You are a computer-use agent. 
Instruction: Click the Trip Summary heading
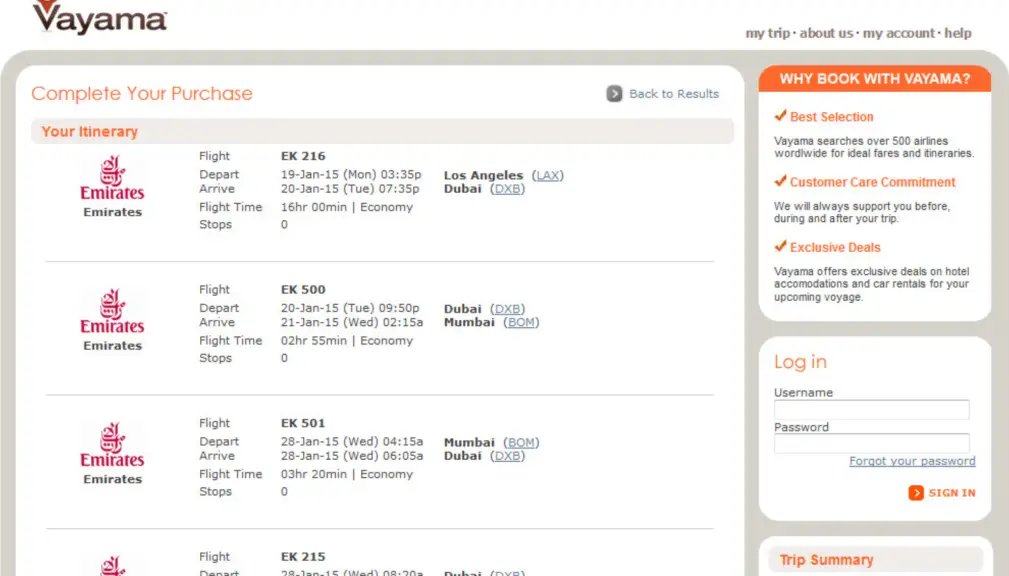[x=826, y=560]
